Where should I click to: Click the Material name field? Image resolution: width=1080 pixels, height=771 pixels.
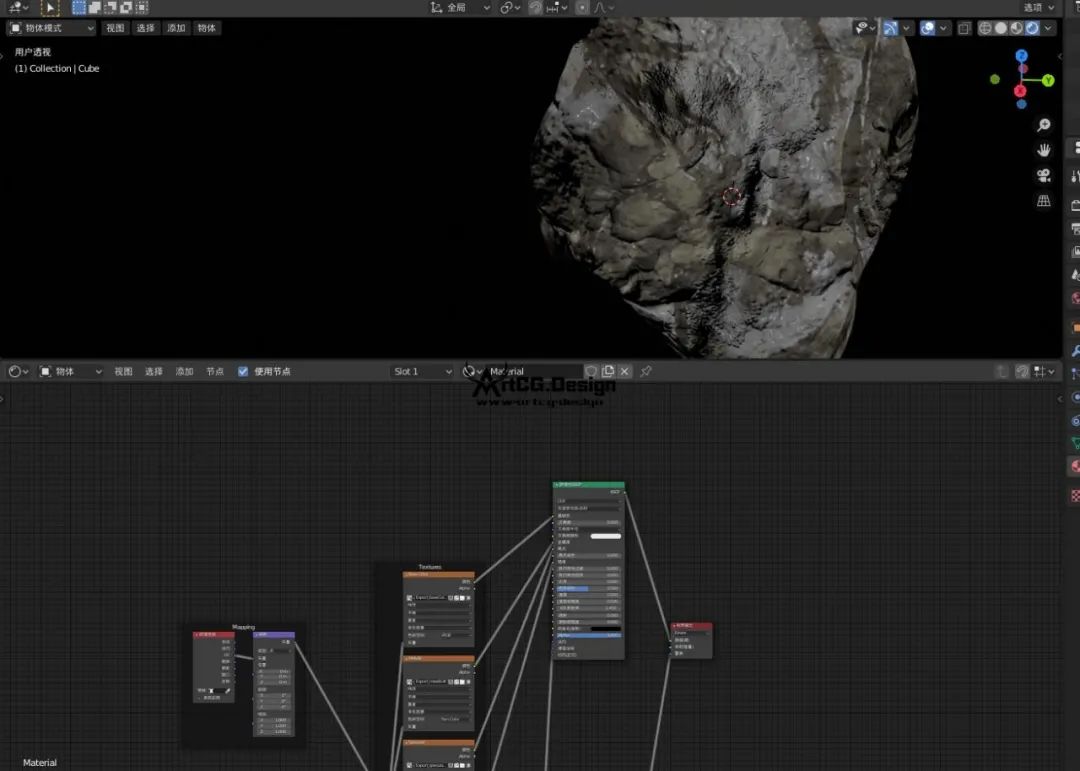coord(532,371)
